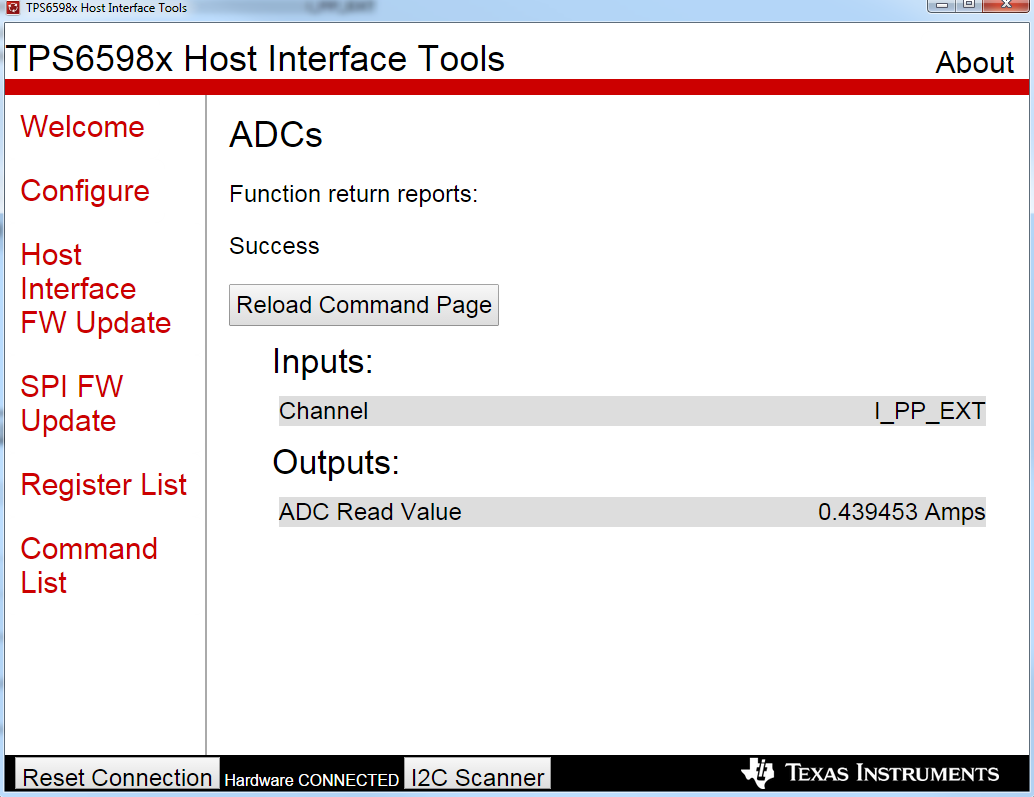Open the About page
The height and width of the screenshot is (797, 1034).
click(x=974, y=63)
